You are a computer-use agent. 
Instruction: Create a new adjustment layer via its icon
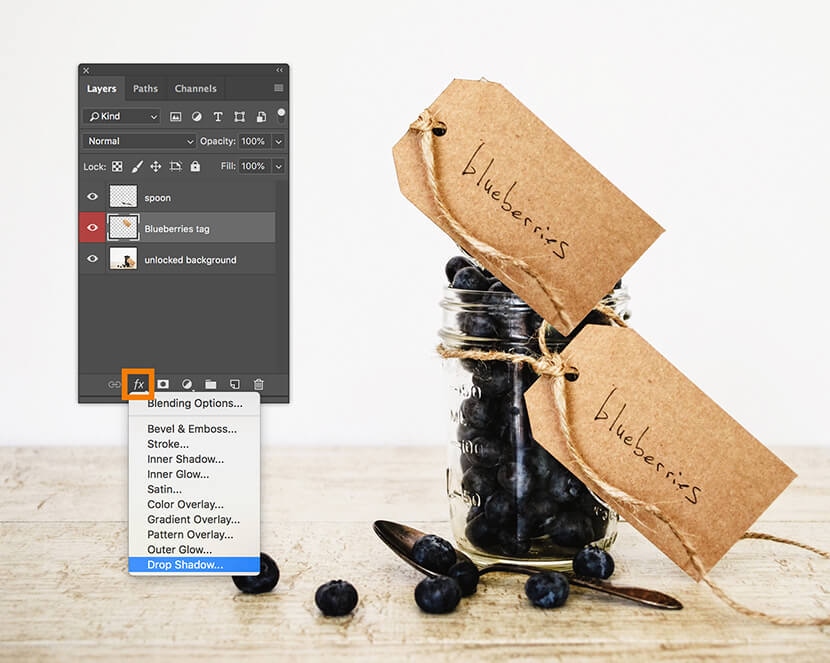click(x=187, y=384)
